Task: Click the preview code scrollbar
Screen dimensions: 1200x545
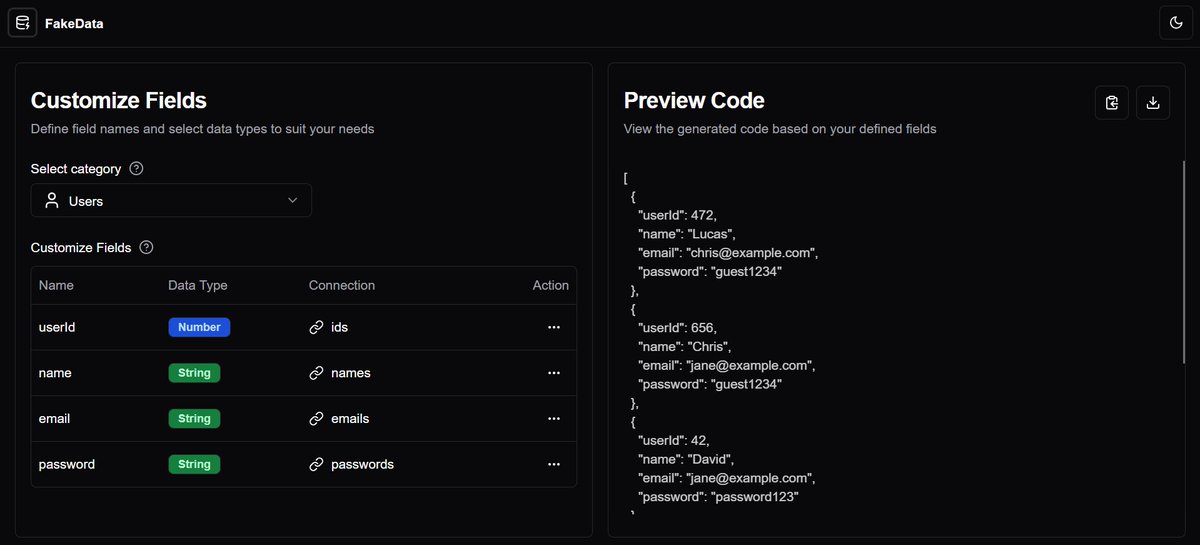Action: [x=1185, y=261]
